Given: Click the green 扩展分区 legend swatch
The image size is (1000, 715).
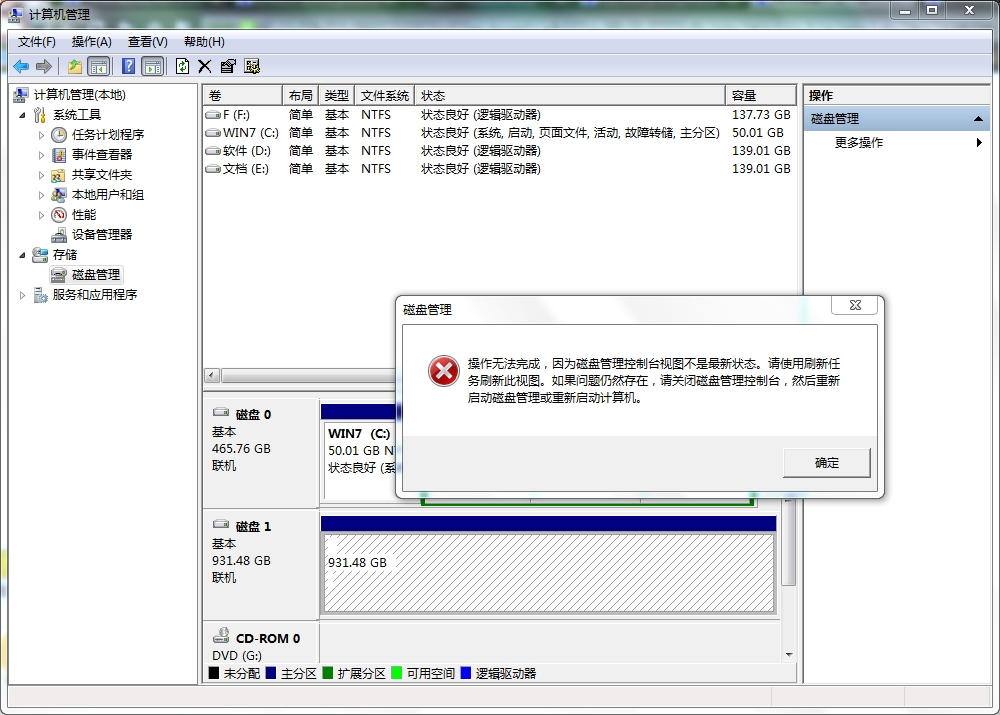Looking at the screenshot, I should tap(328, 673).
